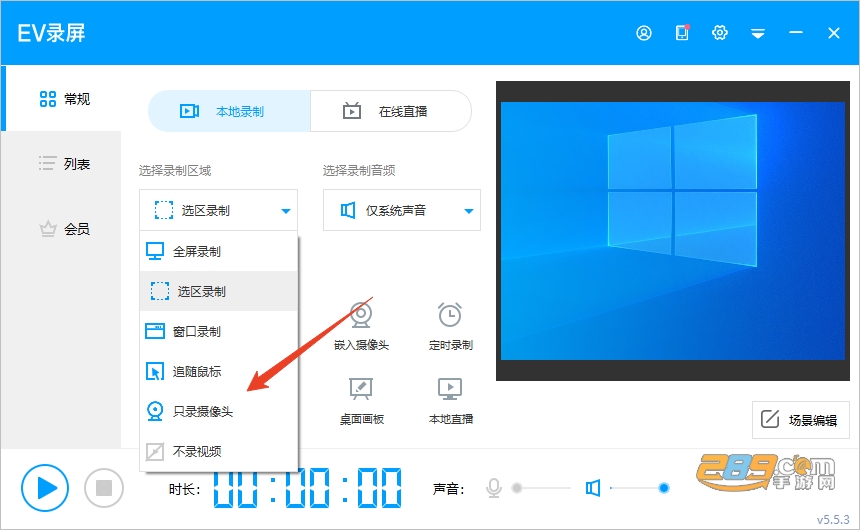Screen dimensions: 860x530
Task: Open the 本地直播 local live icon
Action: point(450,389)
